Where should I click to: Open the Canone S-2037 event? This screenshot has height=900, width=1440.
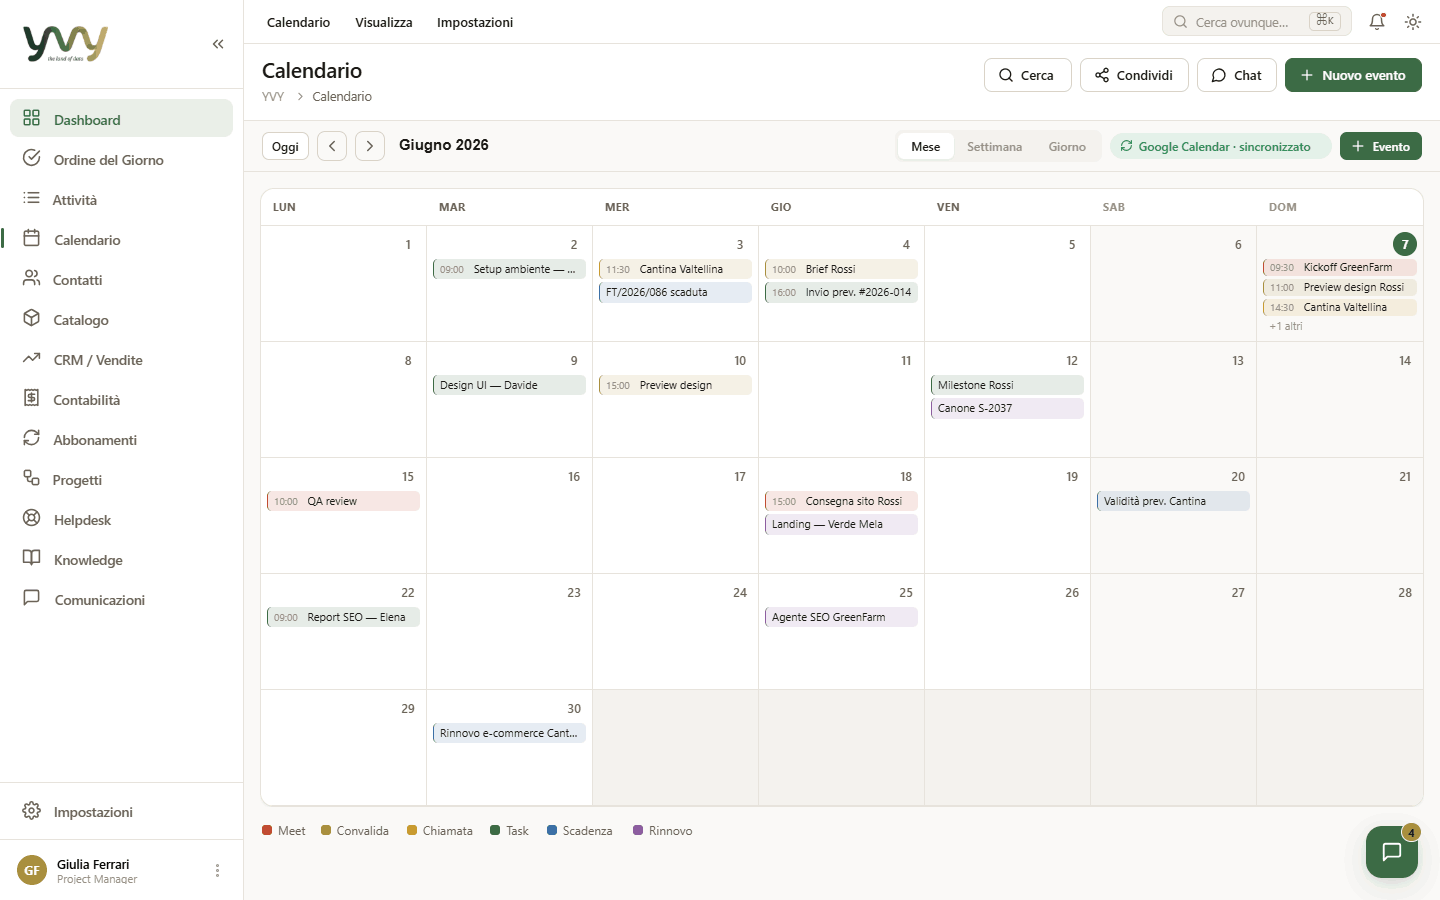1007,408
